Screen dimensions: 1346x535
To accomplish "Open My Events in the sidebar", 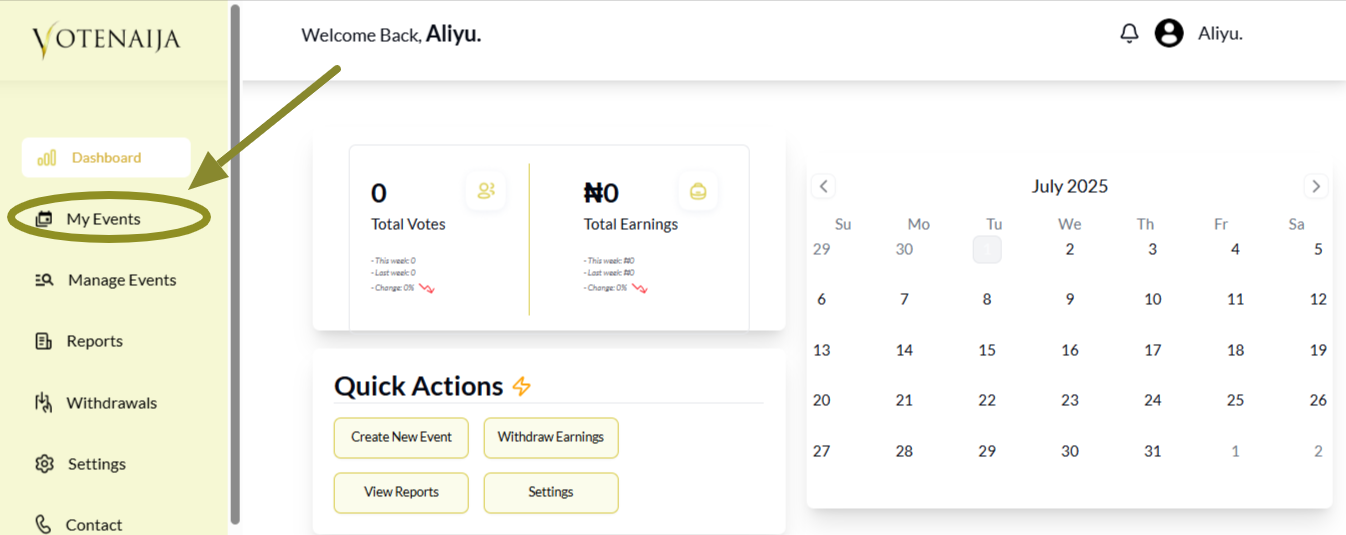I will click(103, 219).
